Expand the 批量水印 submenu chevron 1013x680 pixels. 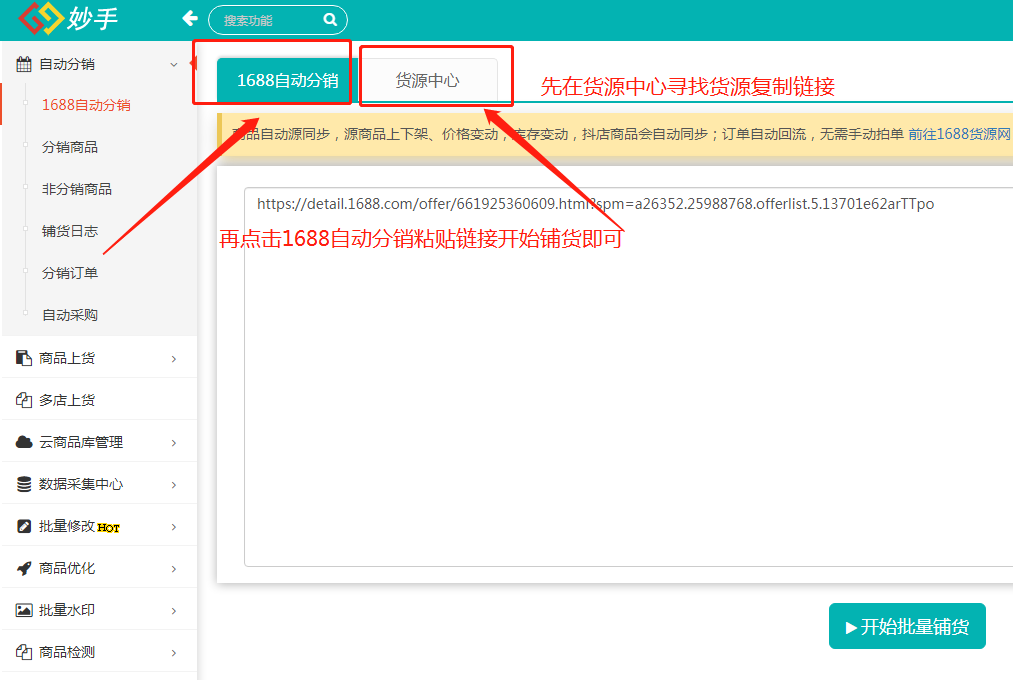click(174, 611)
